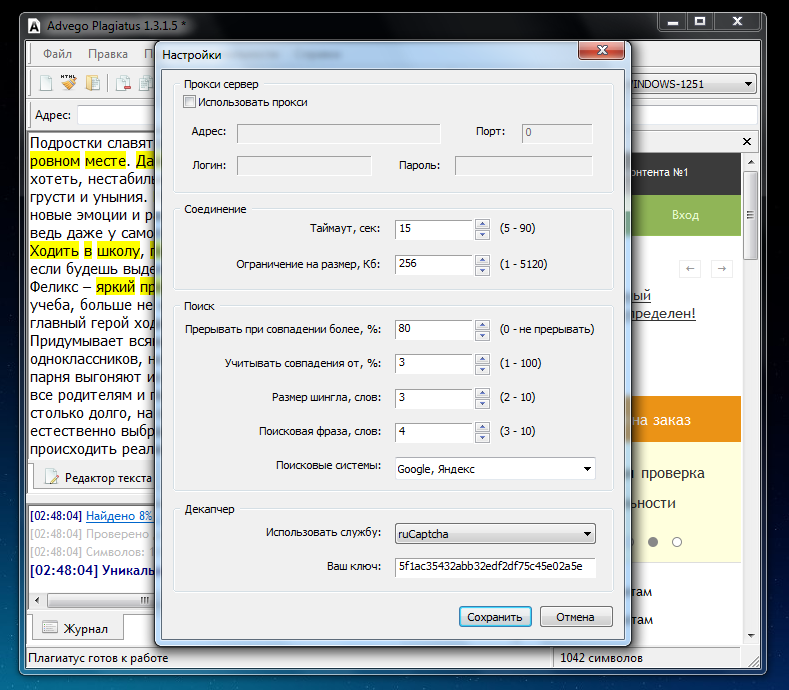
Task: Increase the Таймаут value with up arrow
Action: point(482,224)
